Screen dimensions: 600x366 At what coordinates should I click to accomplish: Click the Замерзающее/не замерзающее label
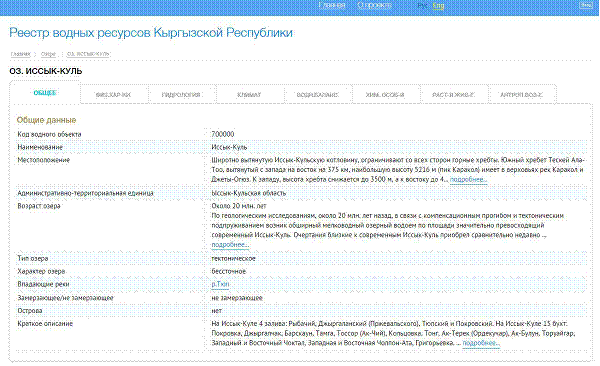click(x=65, y=298)
